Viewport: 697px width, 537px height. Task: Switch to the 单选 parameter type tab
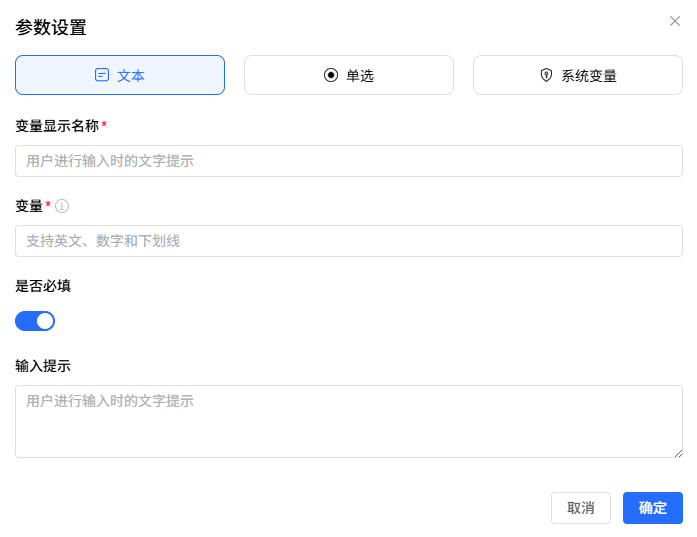[x=349, y=75]
